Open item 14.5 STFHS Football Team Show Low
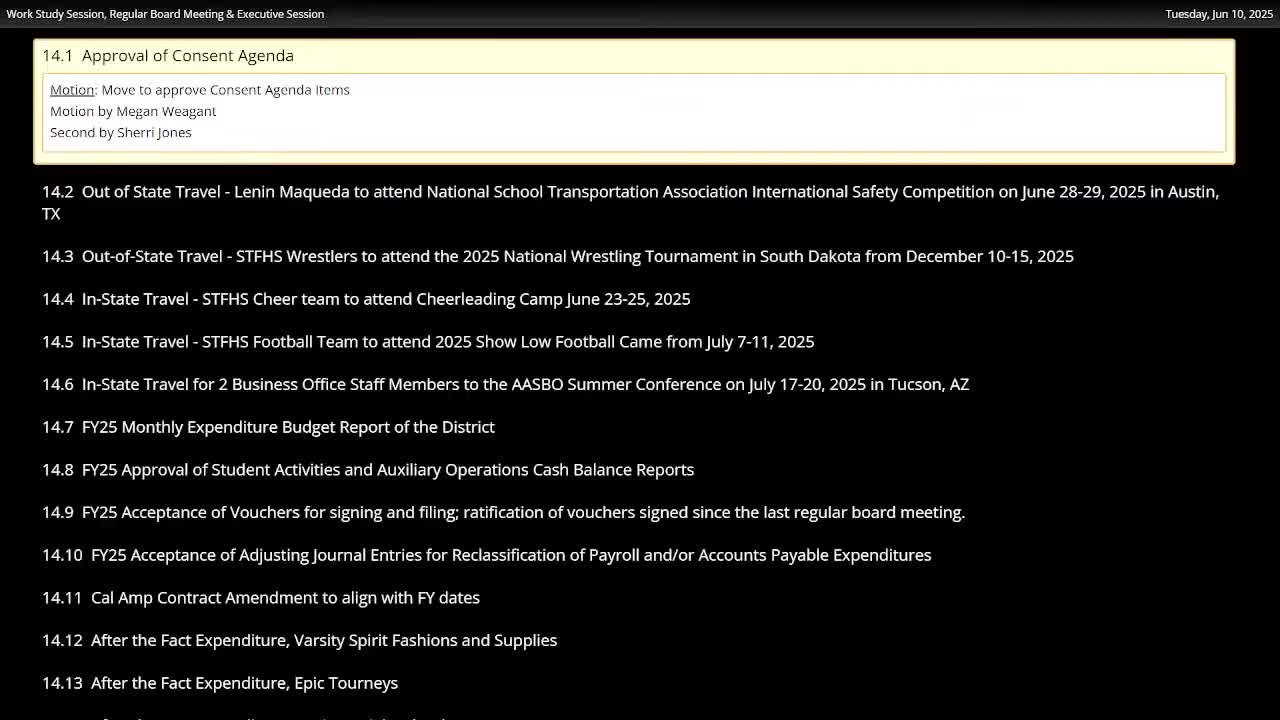 (x=428, y=342)
